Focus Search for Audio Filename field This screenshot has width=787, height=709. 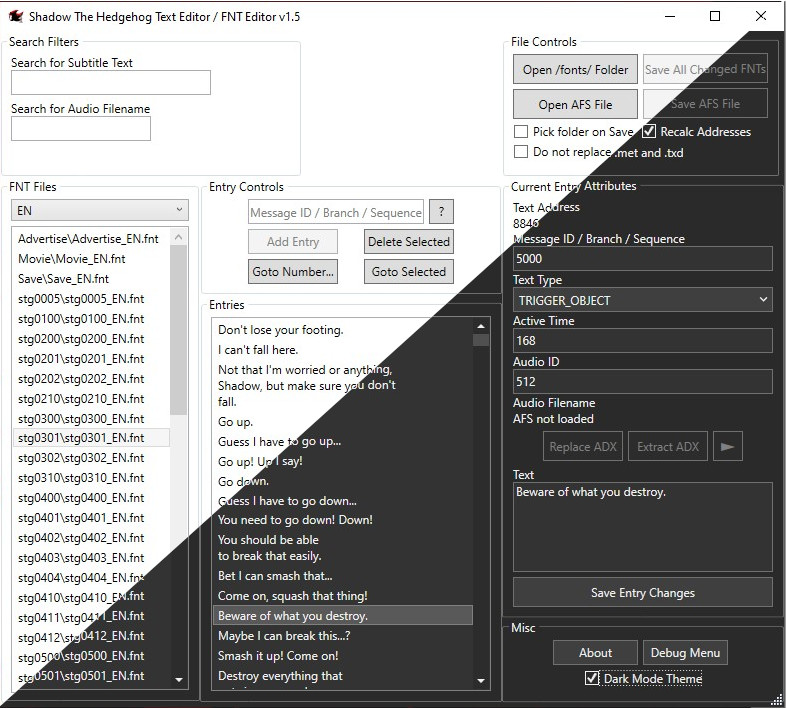[x=81, y=128]
